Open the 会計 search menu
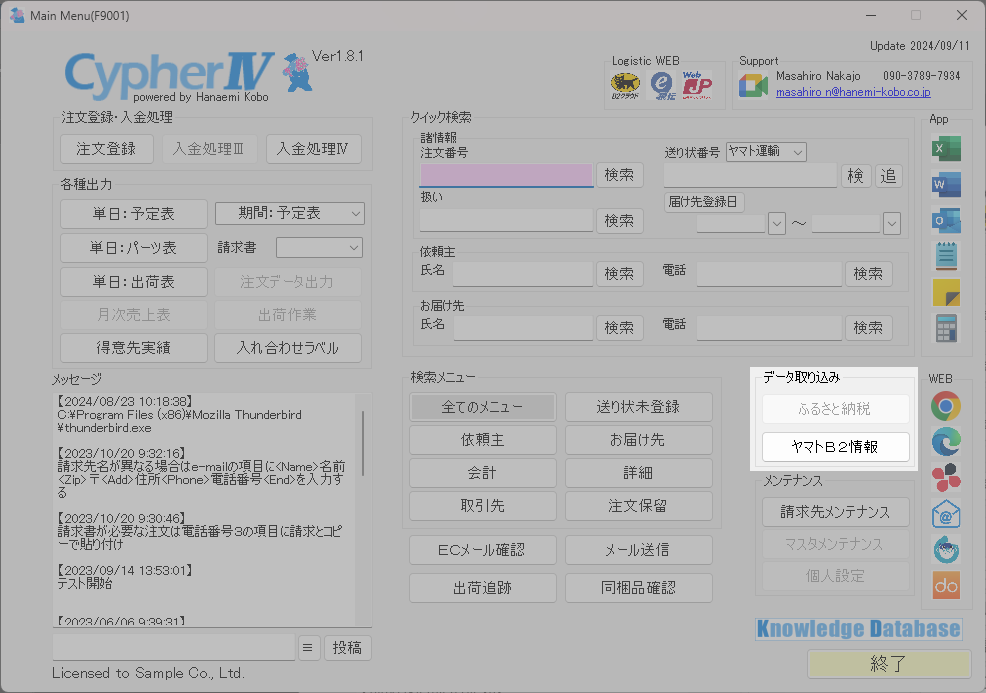The image size is (986, 693). coord(482,473)
